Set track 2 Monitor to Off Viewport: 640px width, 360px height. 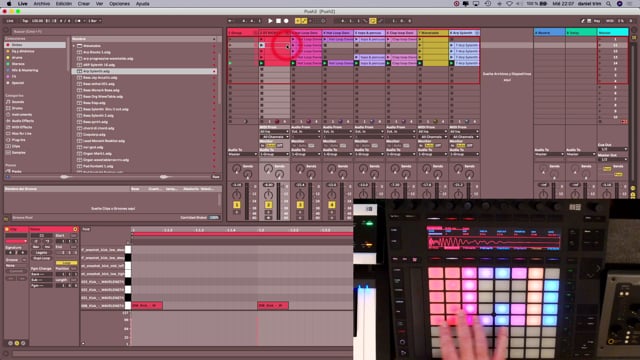click(280, 146)
